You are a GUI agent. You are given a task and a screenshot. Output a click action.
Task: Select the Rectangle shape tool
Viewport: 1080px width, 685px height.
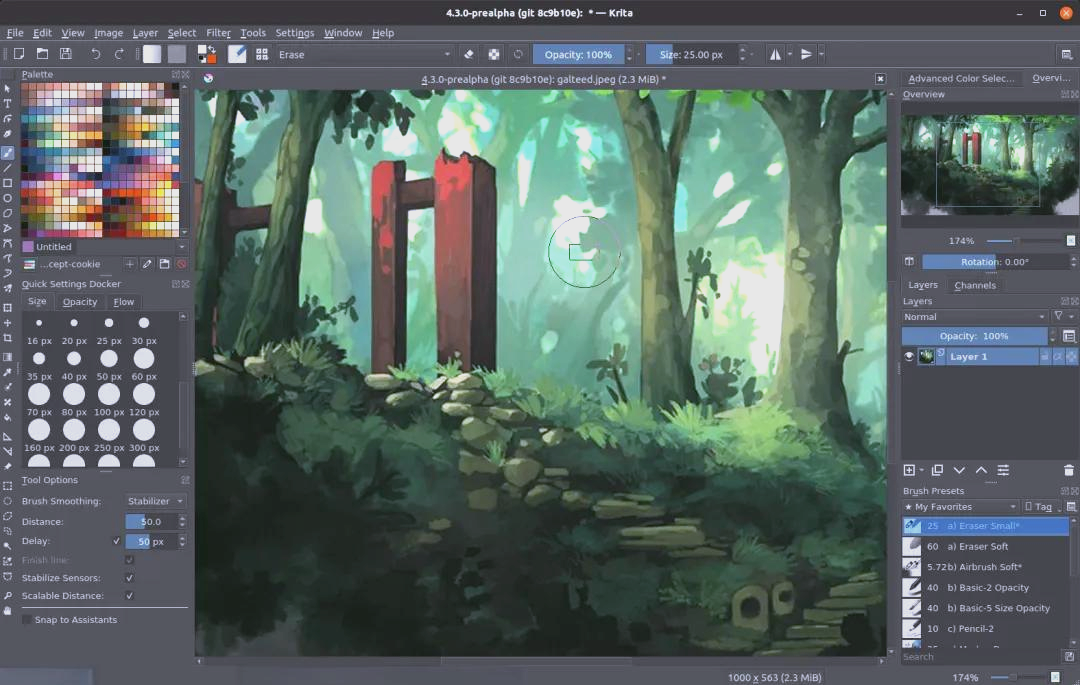tap(8, 183)
